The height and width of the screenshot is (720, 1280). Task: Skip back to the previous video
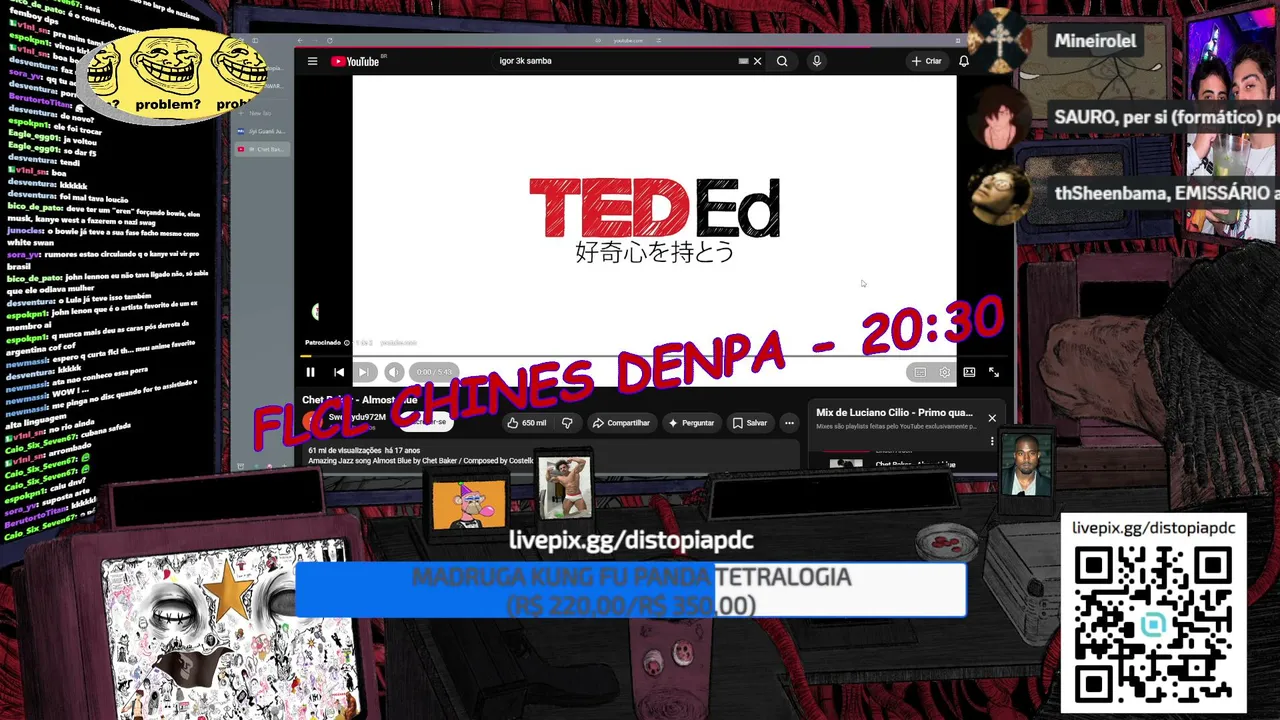(339, 372)
